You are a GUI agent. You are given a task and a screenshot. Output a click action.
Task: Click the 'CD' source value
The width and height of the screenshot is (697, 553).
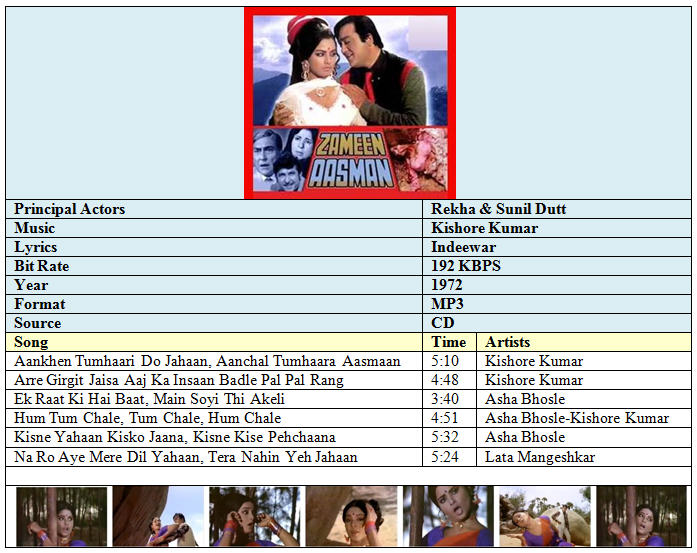pos(443,323)
